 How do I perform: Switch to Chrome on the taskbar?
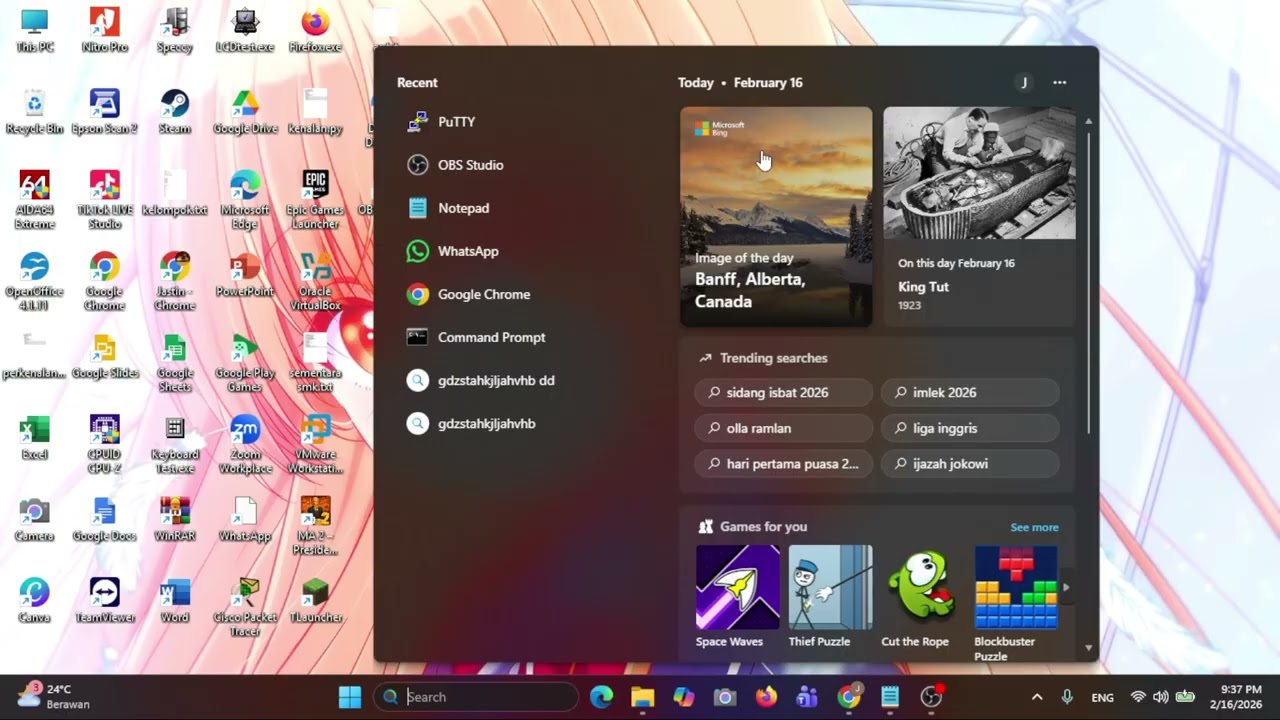point(849,697)
